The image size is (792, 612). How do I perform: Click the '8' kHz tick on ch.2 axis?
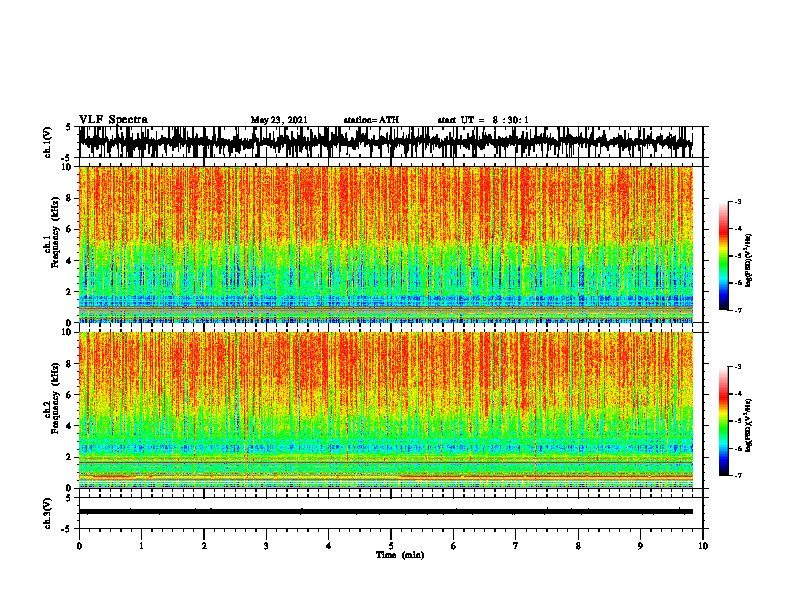pos(69,364)
